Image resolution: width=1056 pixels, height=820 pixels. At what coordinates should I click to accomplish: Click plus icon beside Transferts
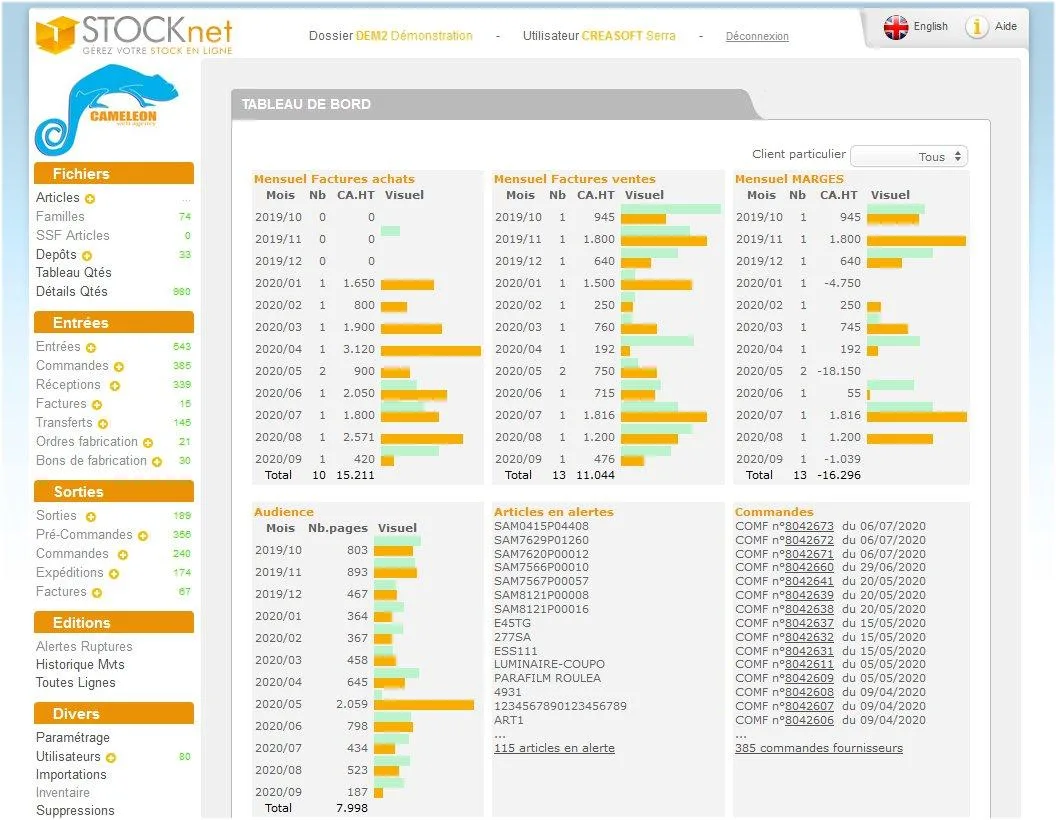(x=102, y=423)
